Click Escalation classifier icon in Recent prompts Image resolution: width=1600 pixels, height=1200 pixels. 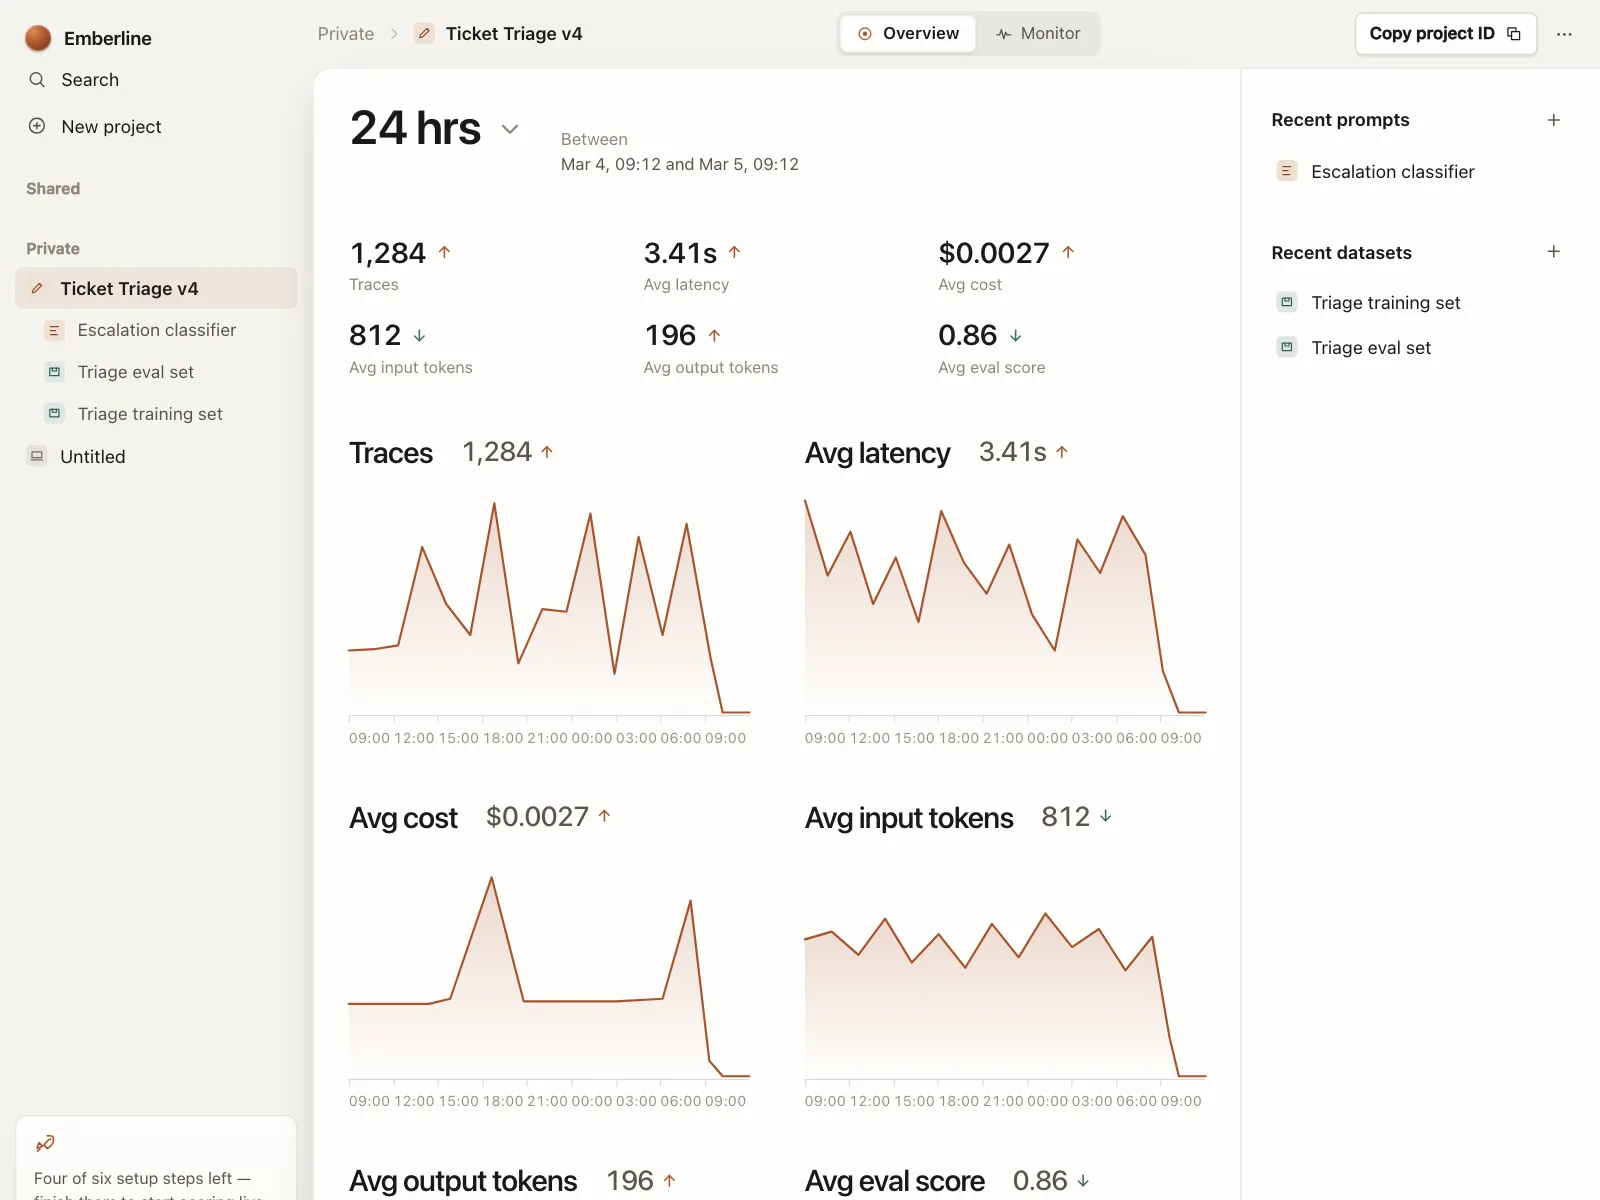[1287, 171]
